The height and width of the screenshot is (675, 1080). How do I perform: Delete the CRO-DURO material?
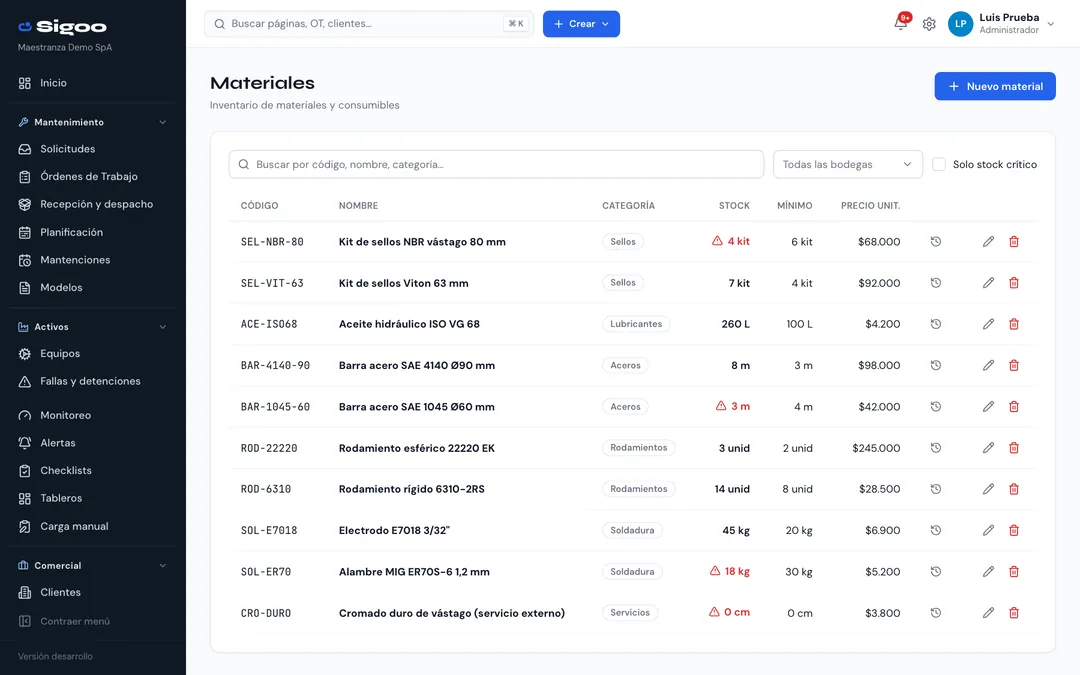(1014, 613)
